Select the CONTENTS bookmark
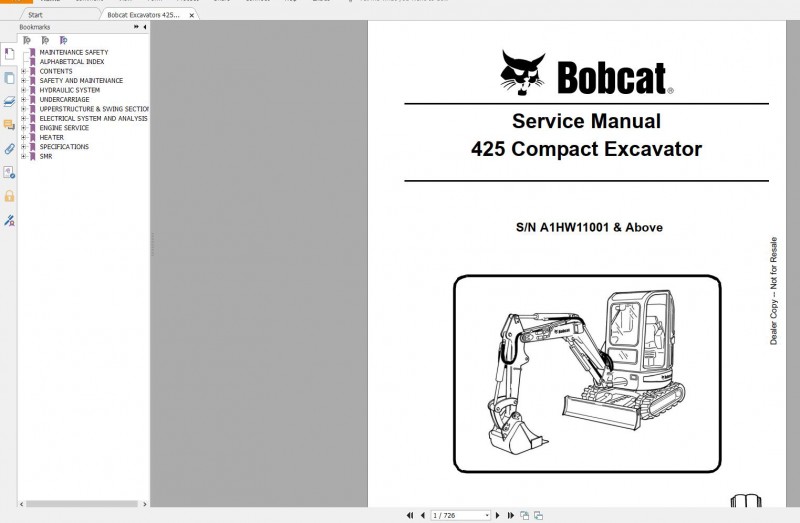The width and height of the screenshot is (800, 523). coord(56,71)
